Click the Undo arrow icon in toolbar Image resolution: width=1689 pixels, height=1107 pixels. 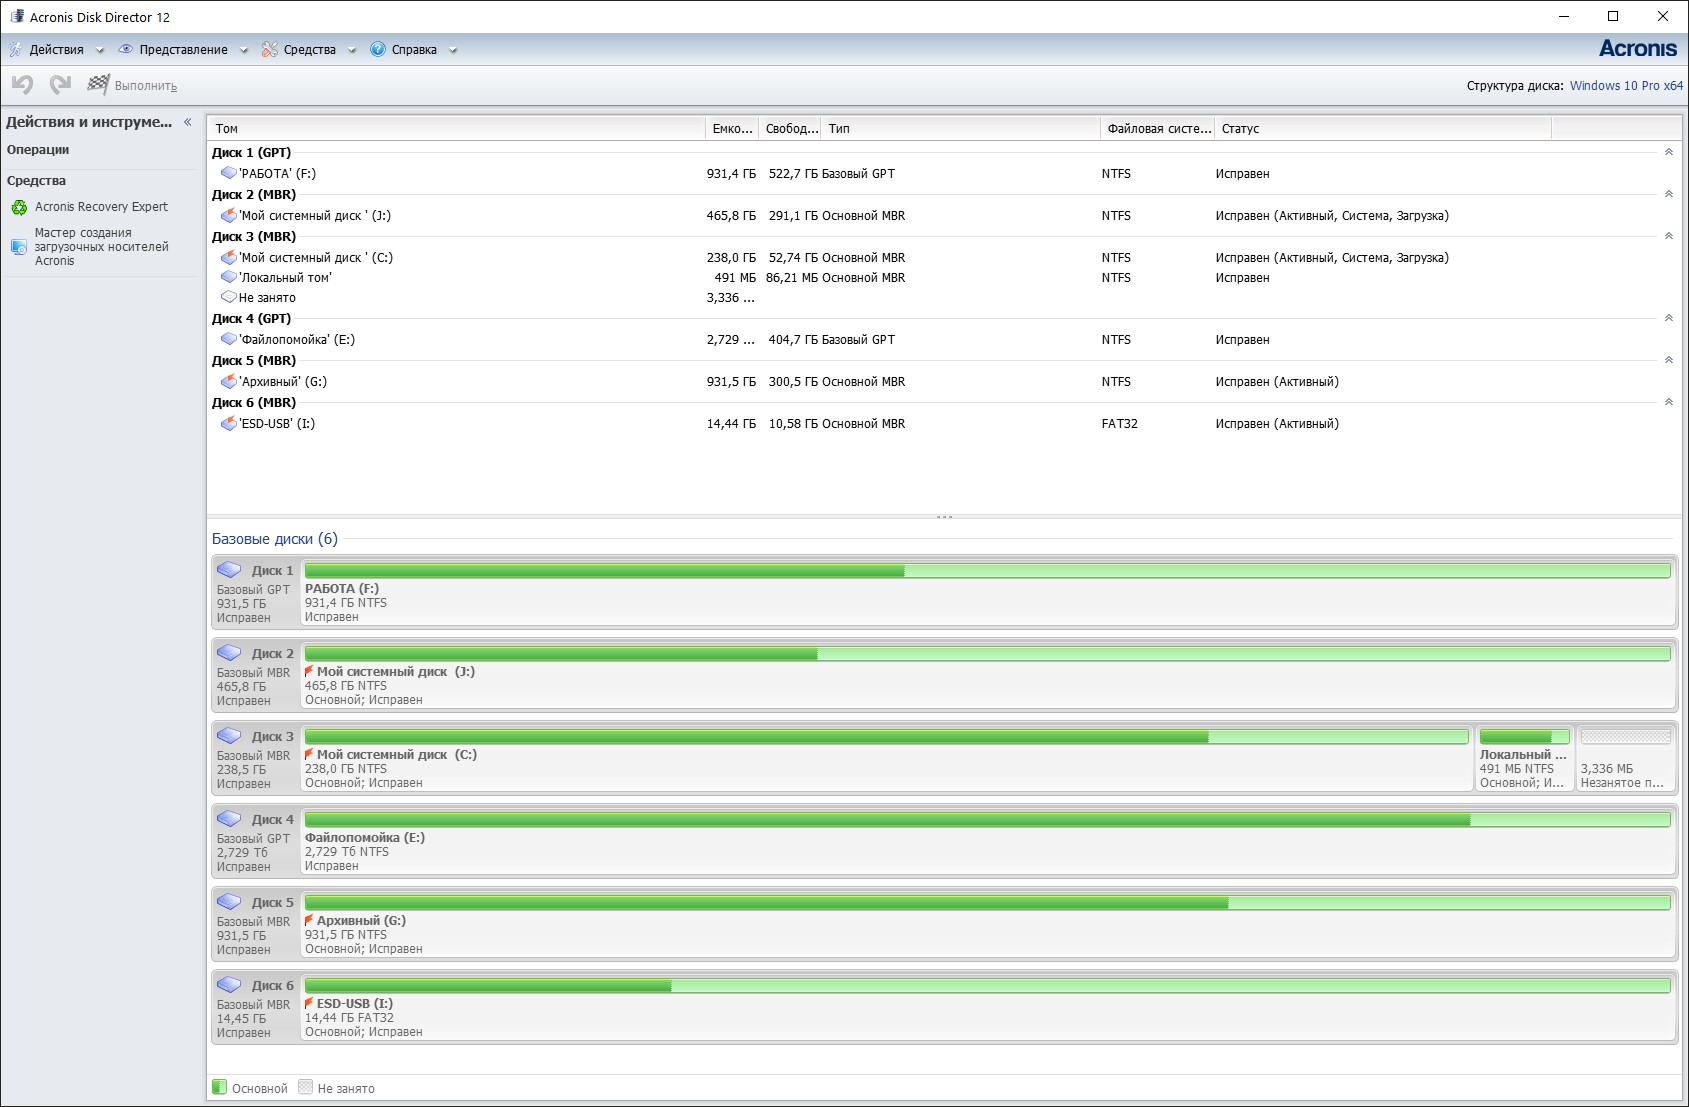[22, 85]
